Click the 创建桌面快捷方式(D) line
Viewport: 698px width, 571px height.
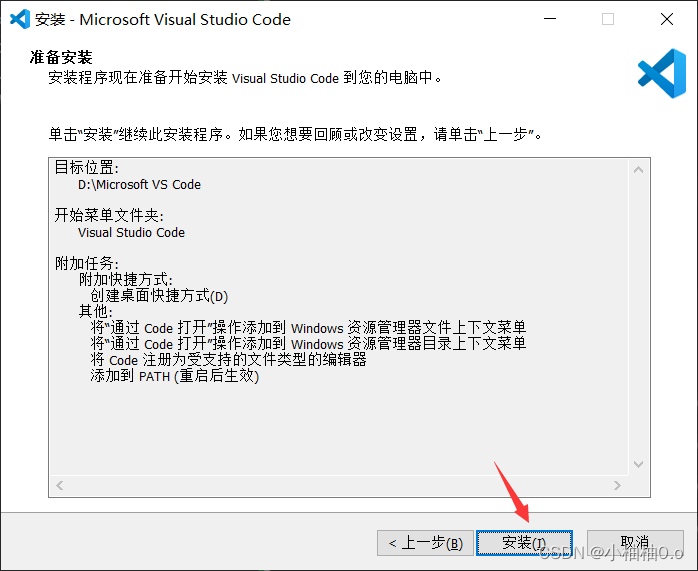tap(159, 296)
